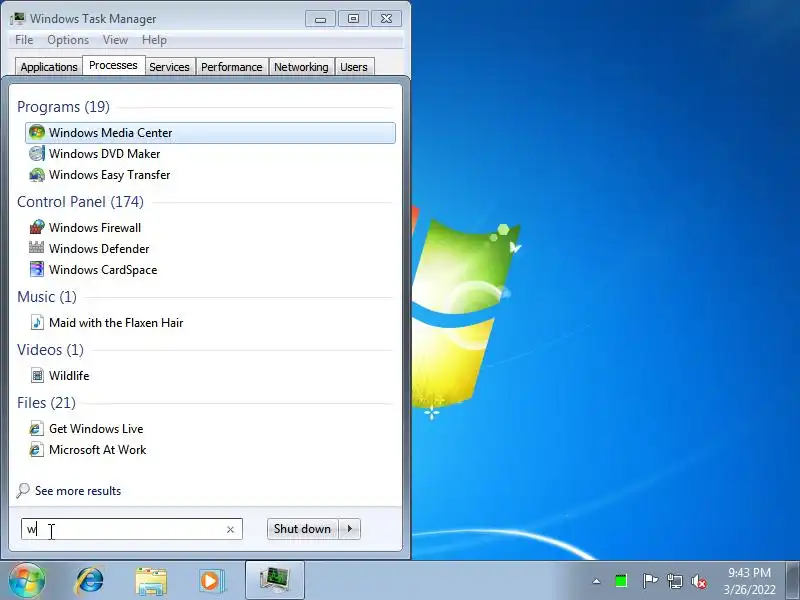Open Task Manager File menu

(x=24, y=40)
